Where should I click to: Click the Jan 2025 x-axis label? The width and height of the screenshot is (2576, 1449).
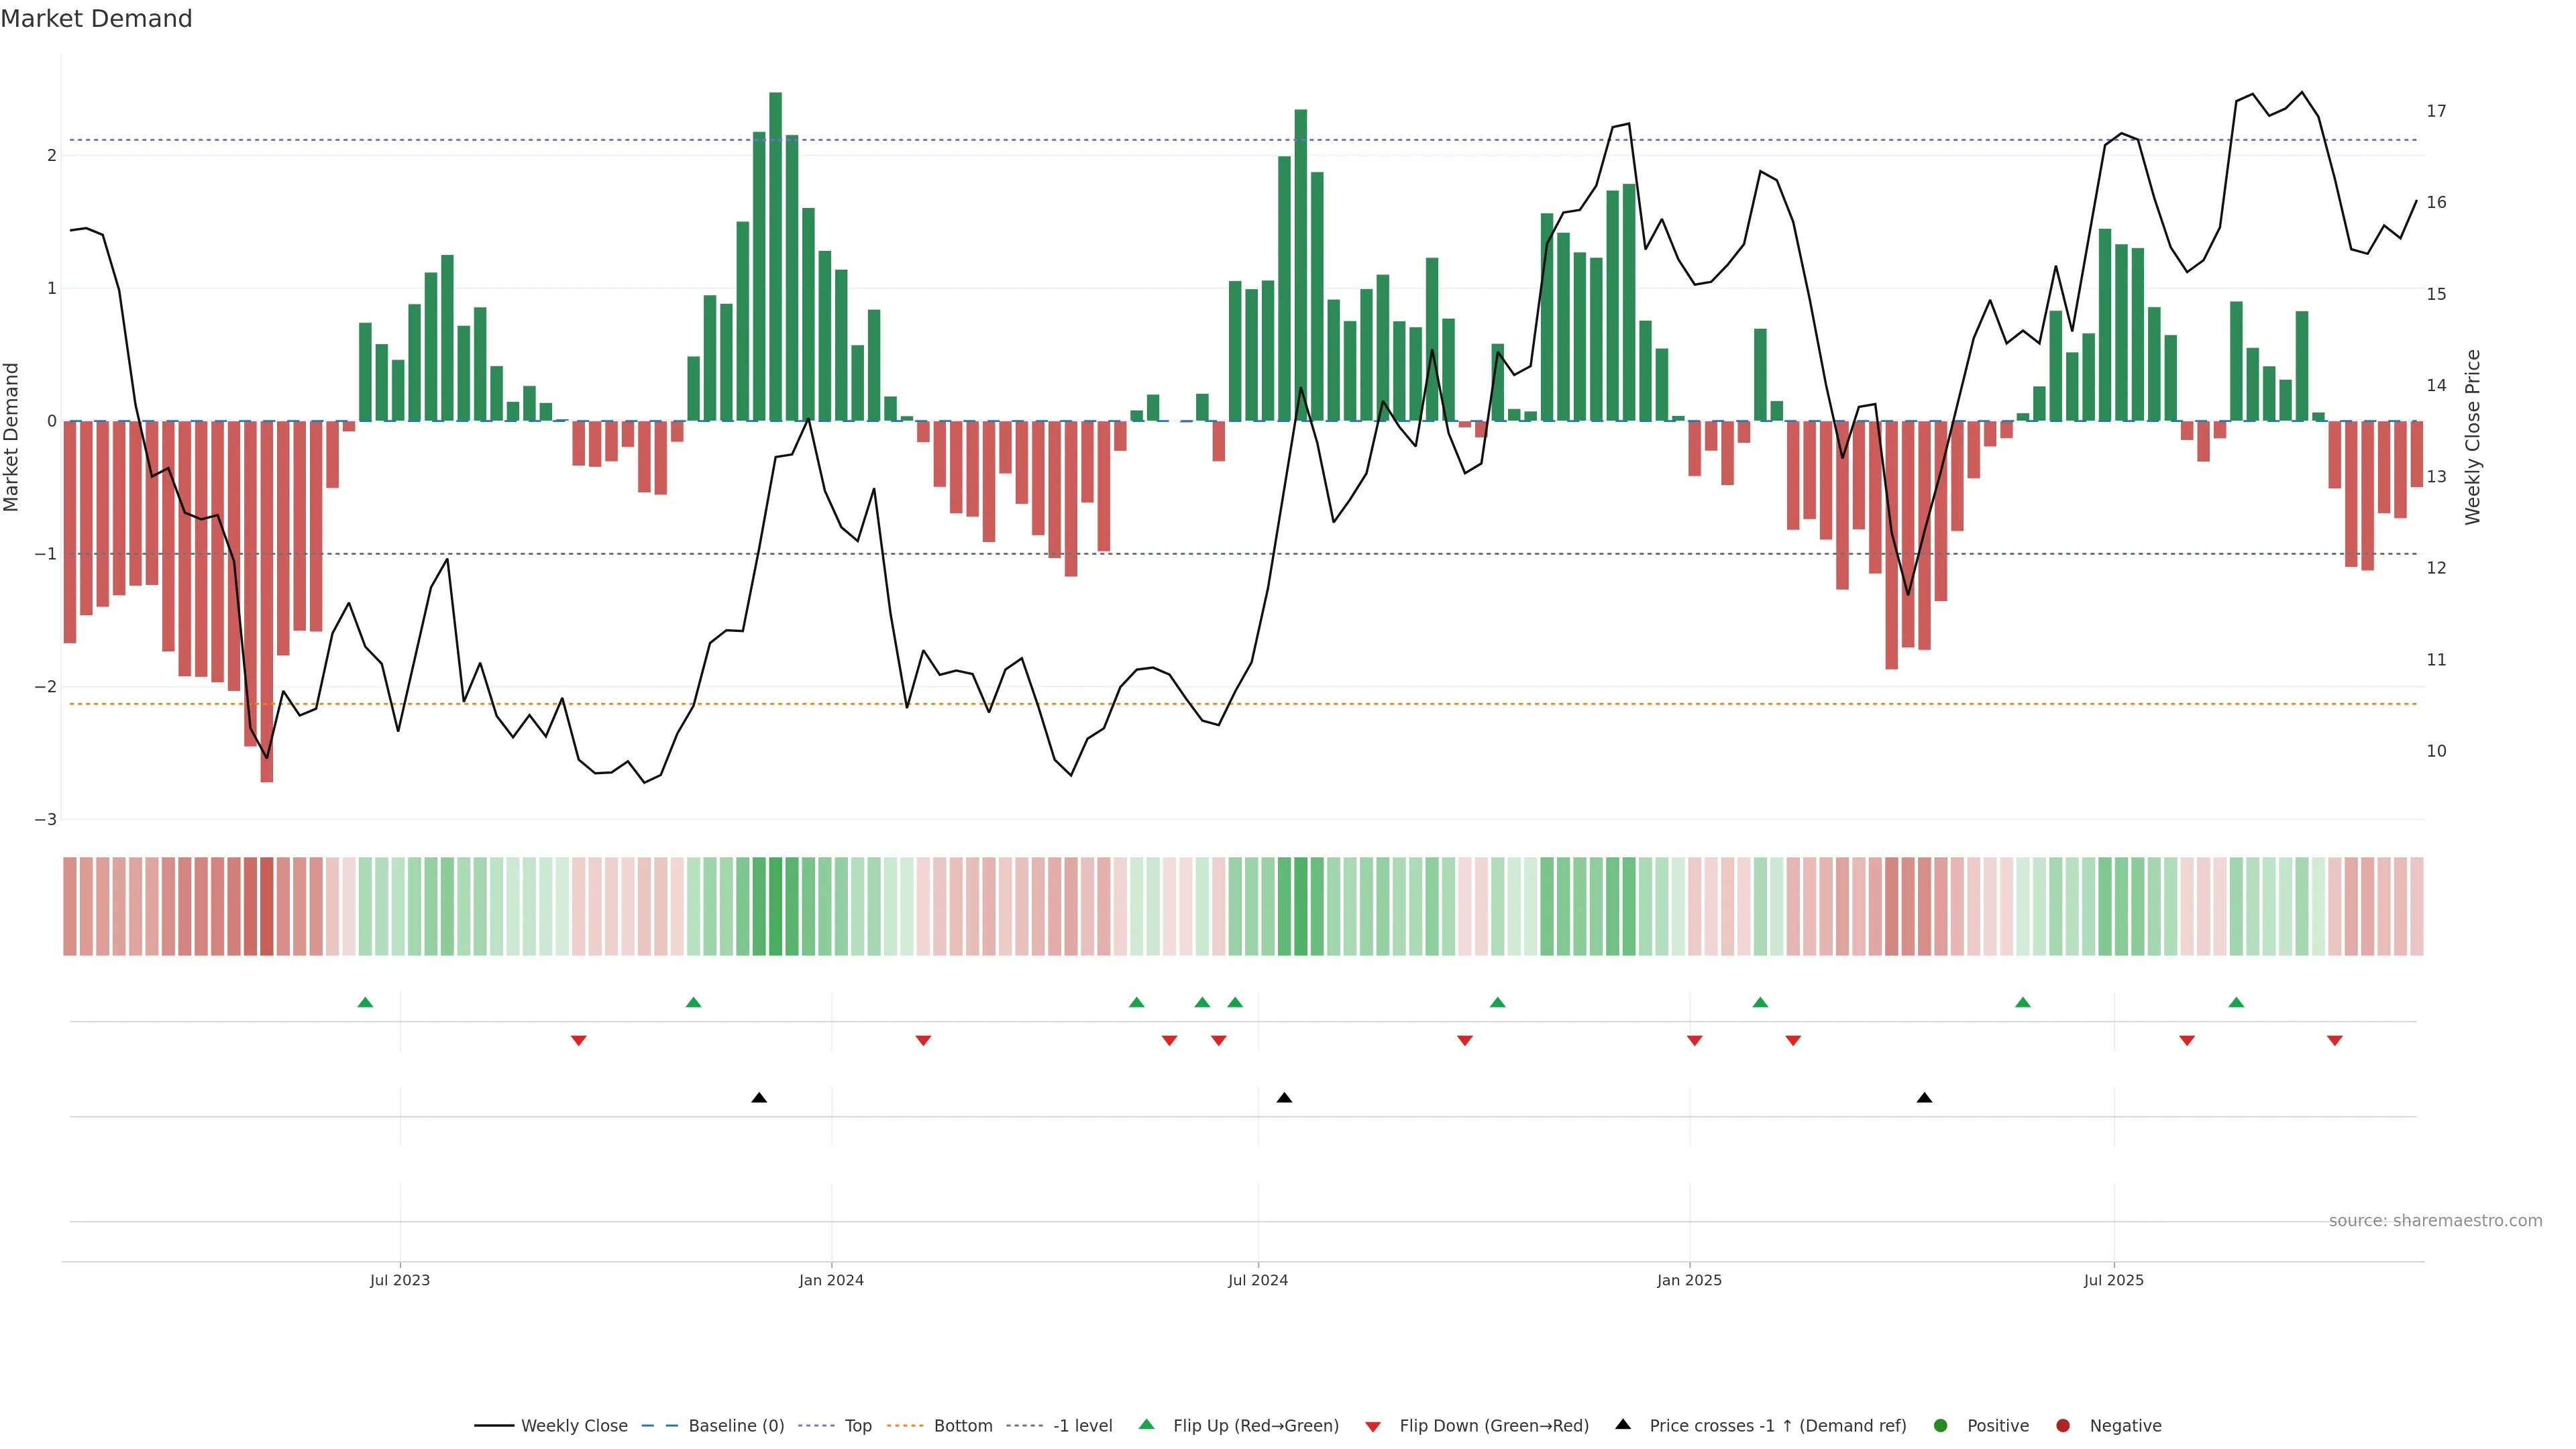[x=1689, y=1280]
